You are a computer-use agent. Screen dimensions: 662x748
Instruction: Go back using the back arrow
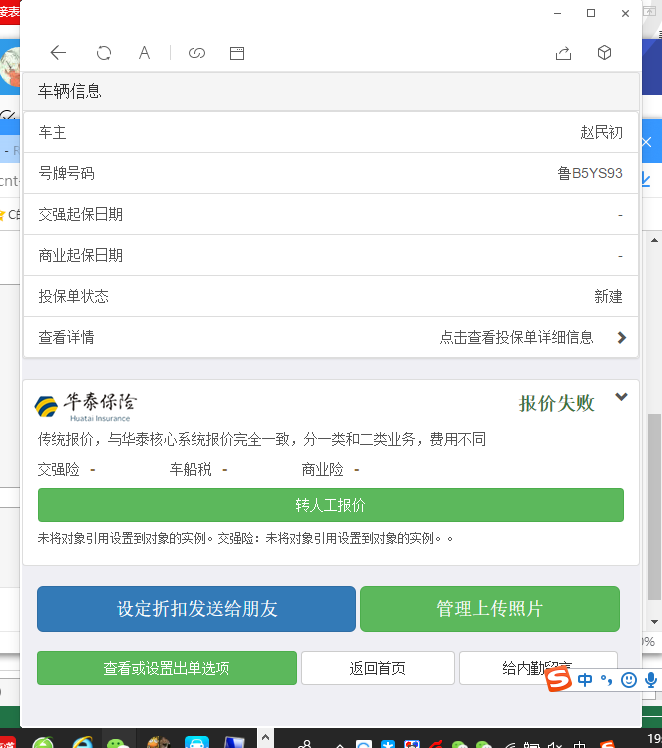click(58, 52)
